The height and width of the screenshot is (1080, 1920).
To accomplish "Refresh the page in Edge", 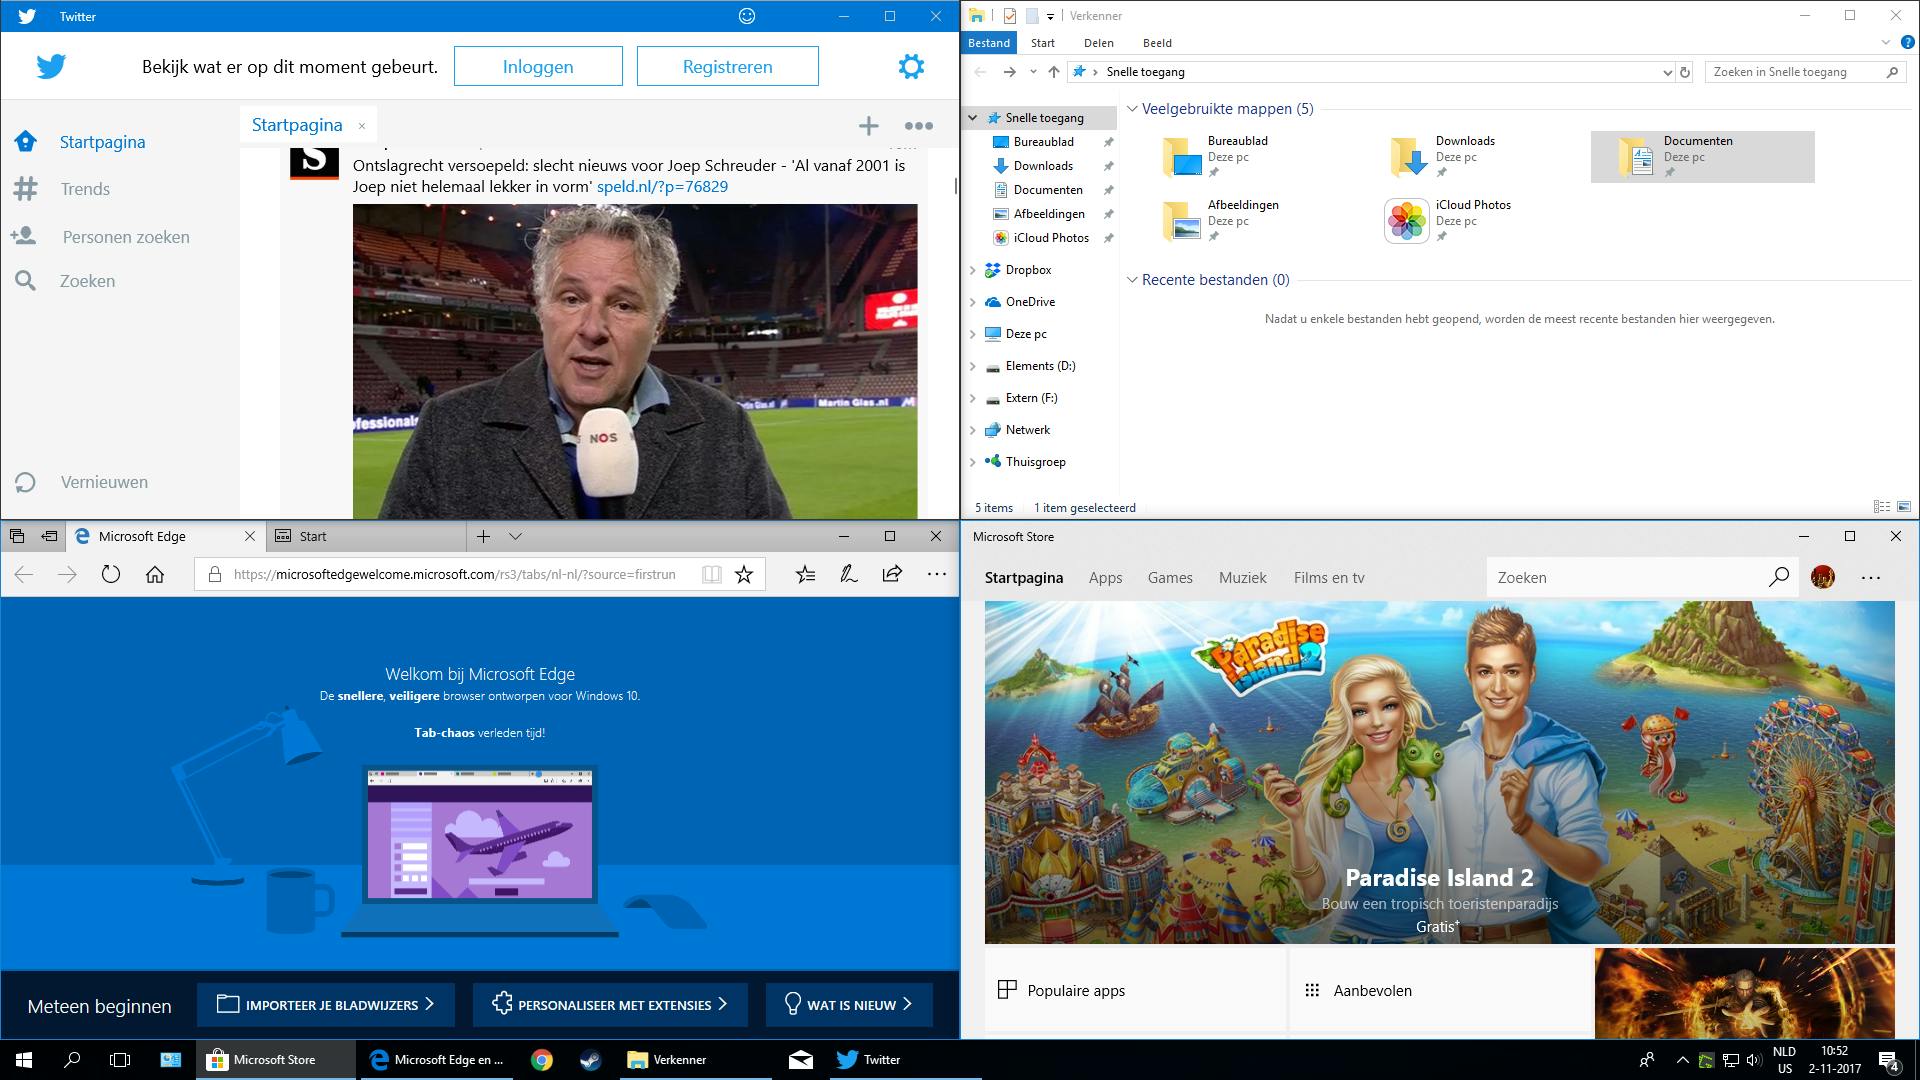I will coord(111,574).
